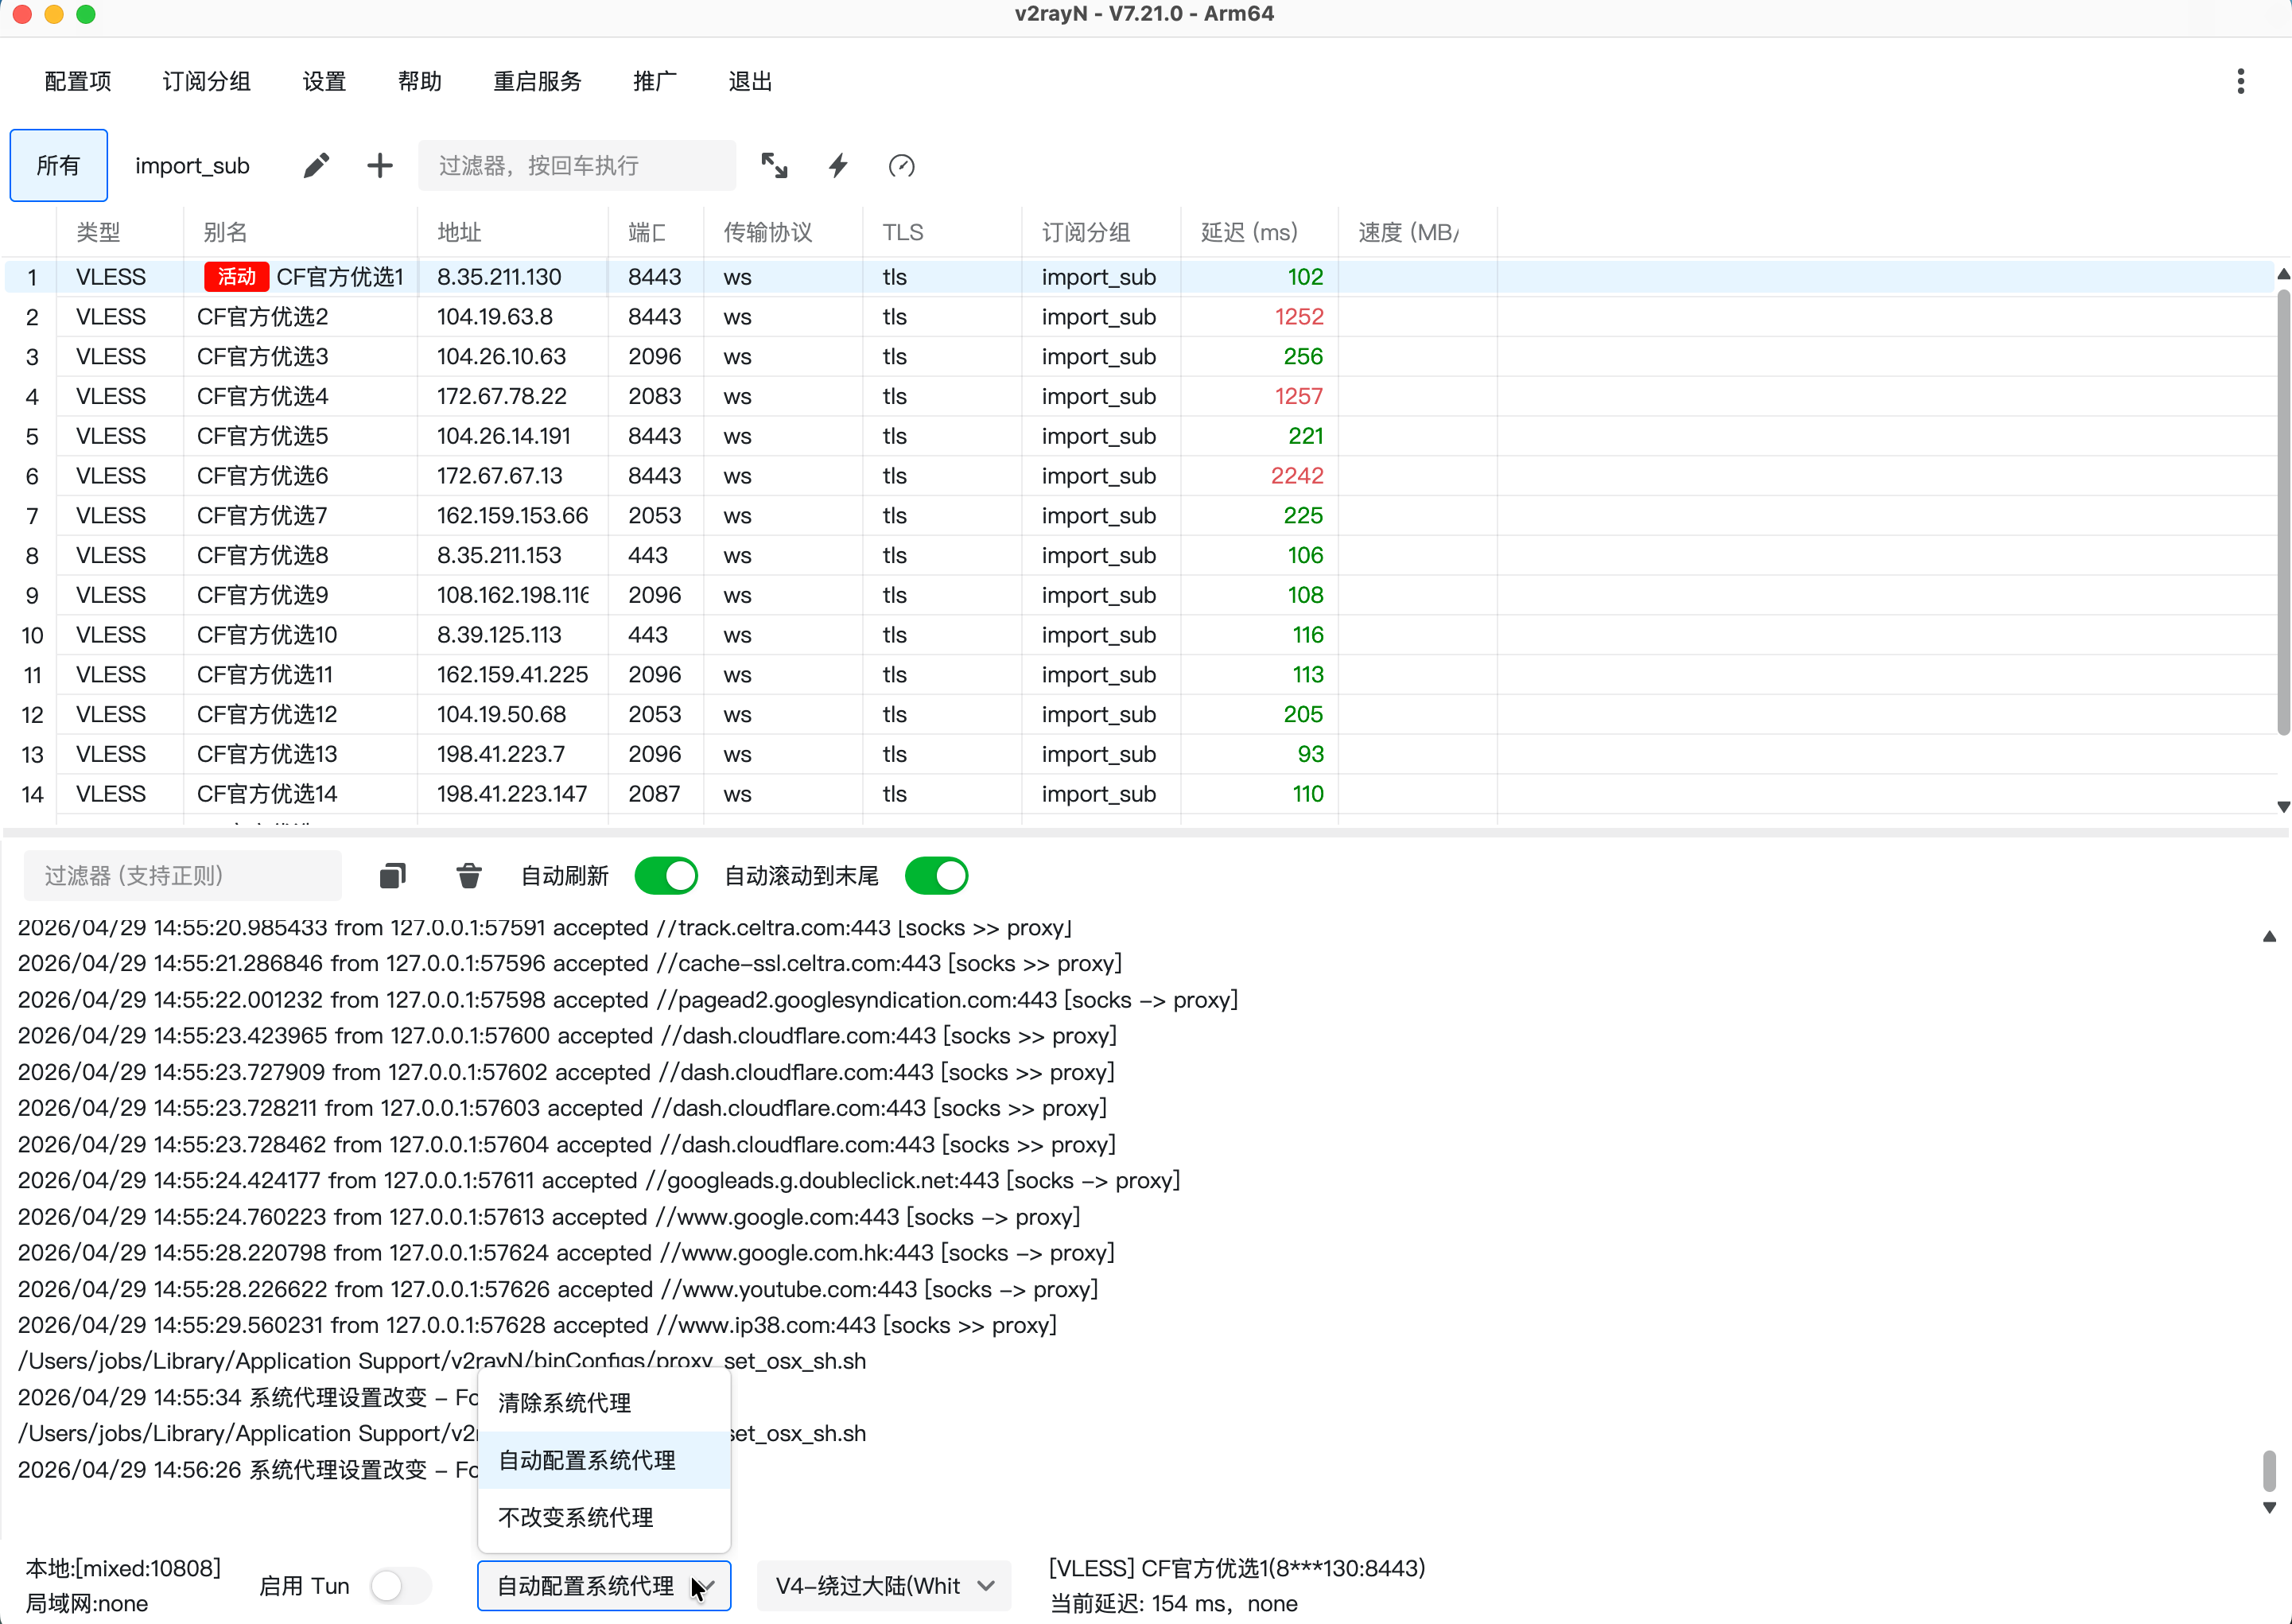
Task: Choose 不改变系统代理 from the popup list
Action: (604, 1517)
